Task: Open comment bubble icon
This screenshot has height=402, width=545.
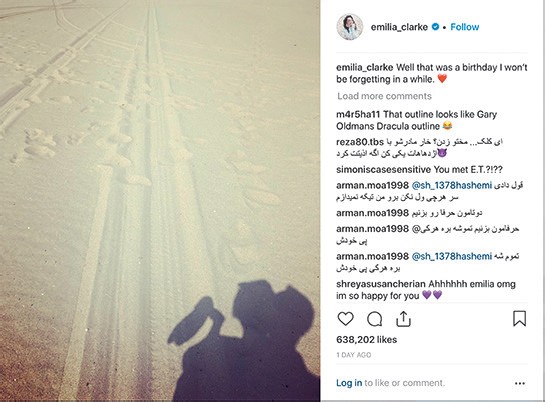Action: pos(375,319)
